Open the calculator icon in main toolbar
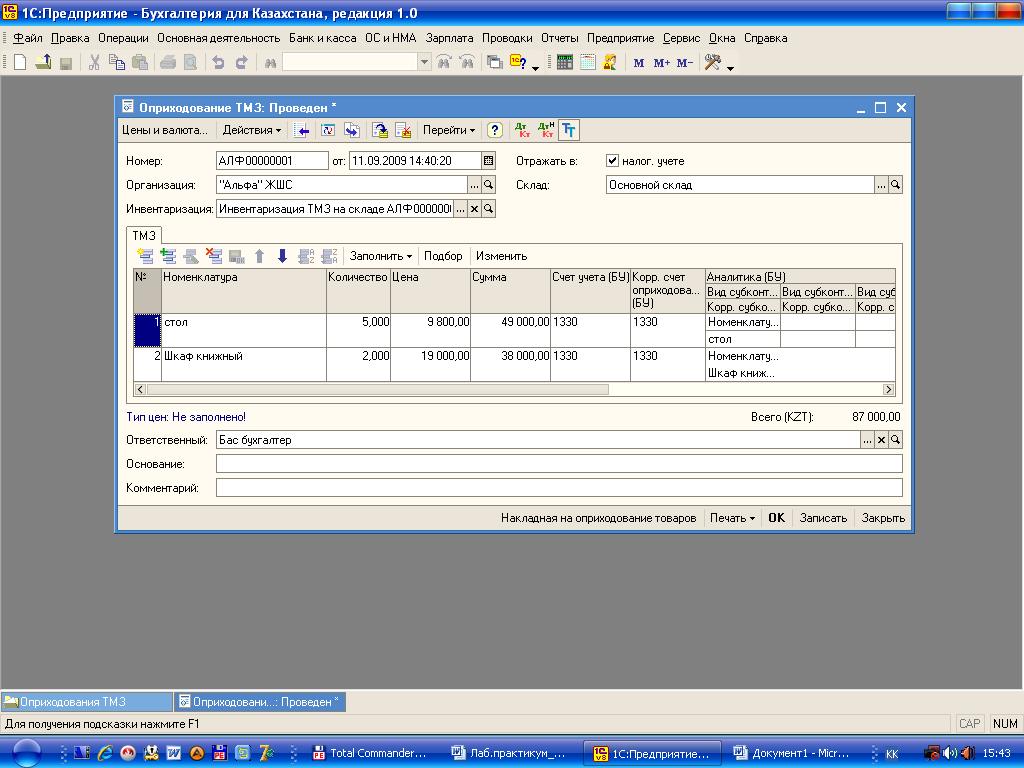 (x=565, y=63)
